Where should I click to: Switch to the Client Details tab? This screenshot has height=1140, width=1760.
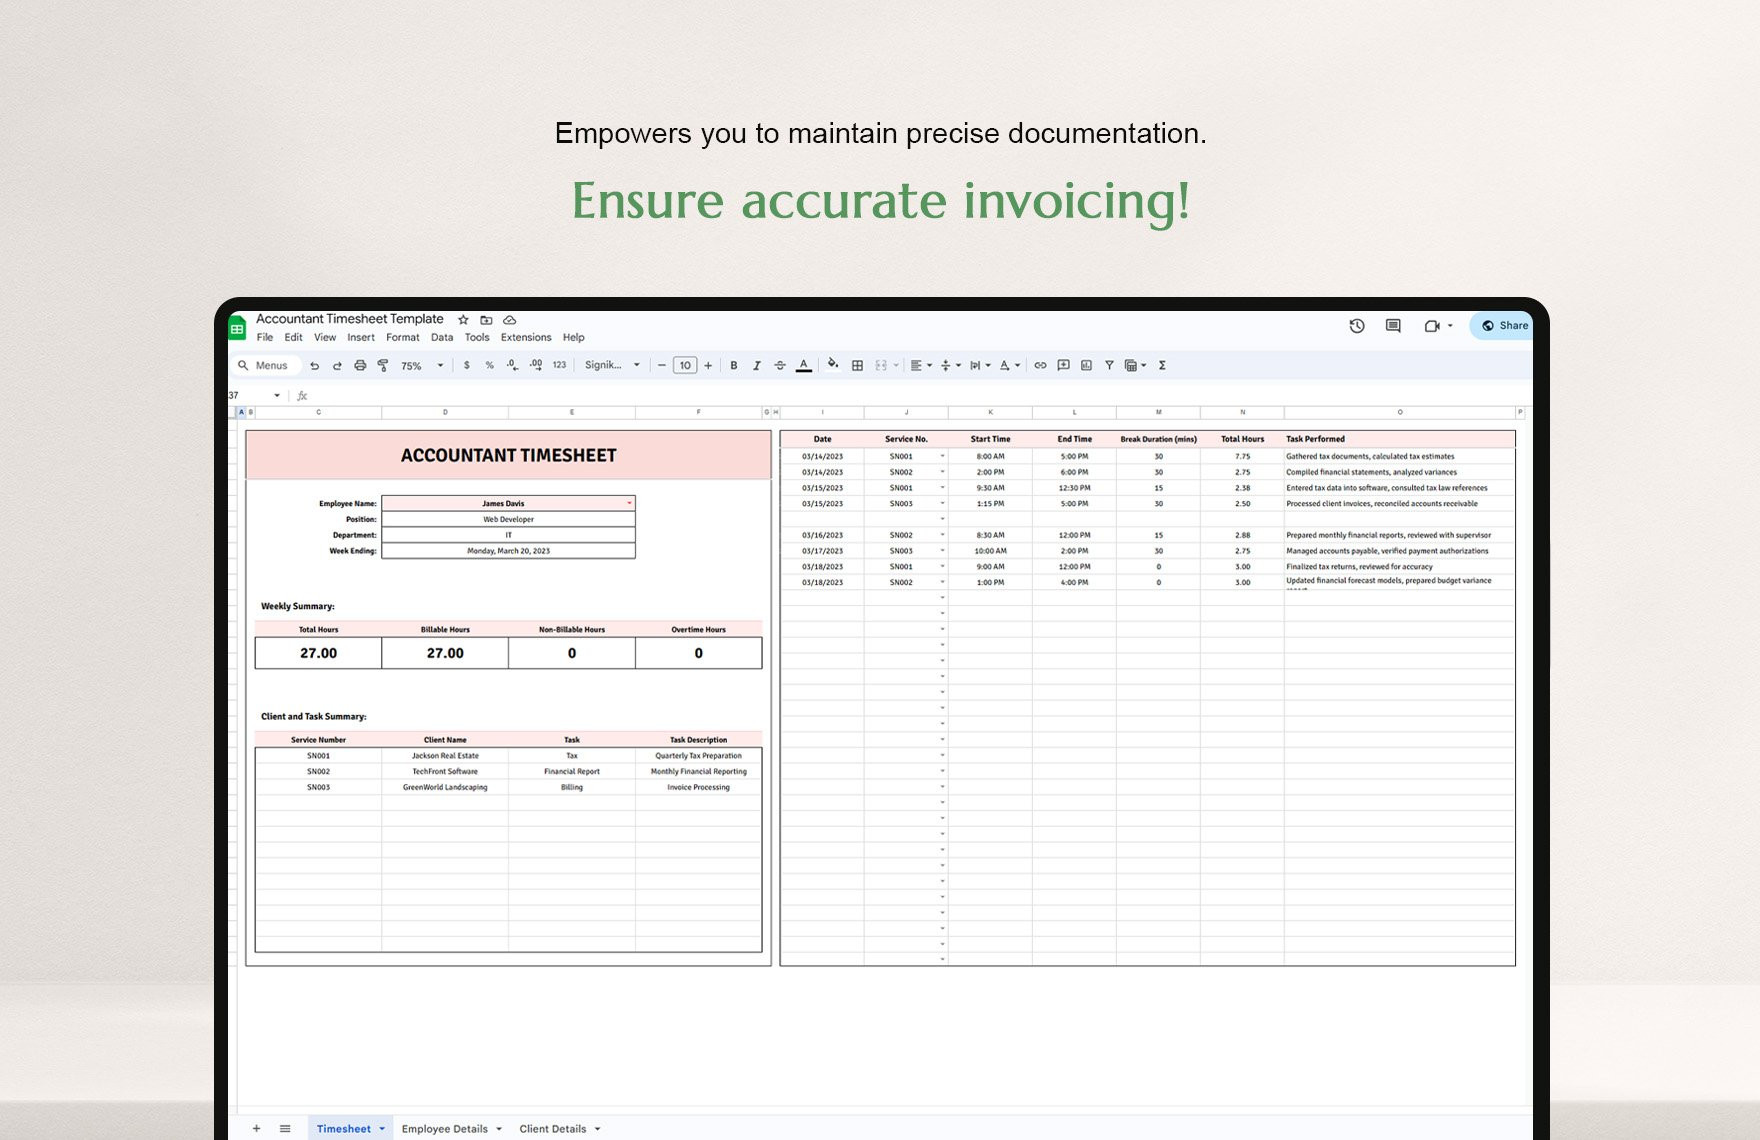tap(560, 1129)
